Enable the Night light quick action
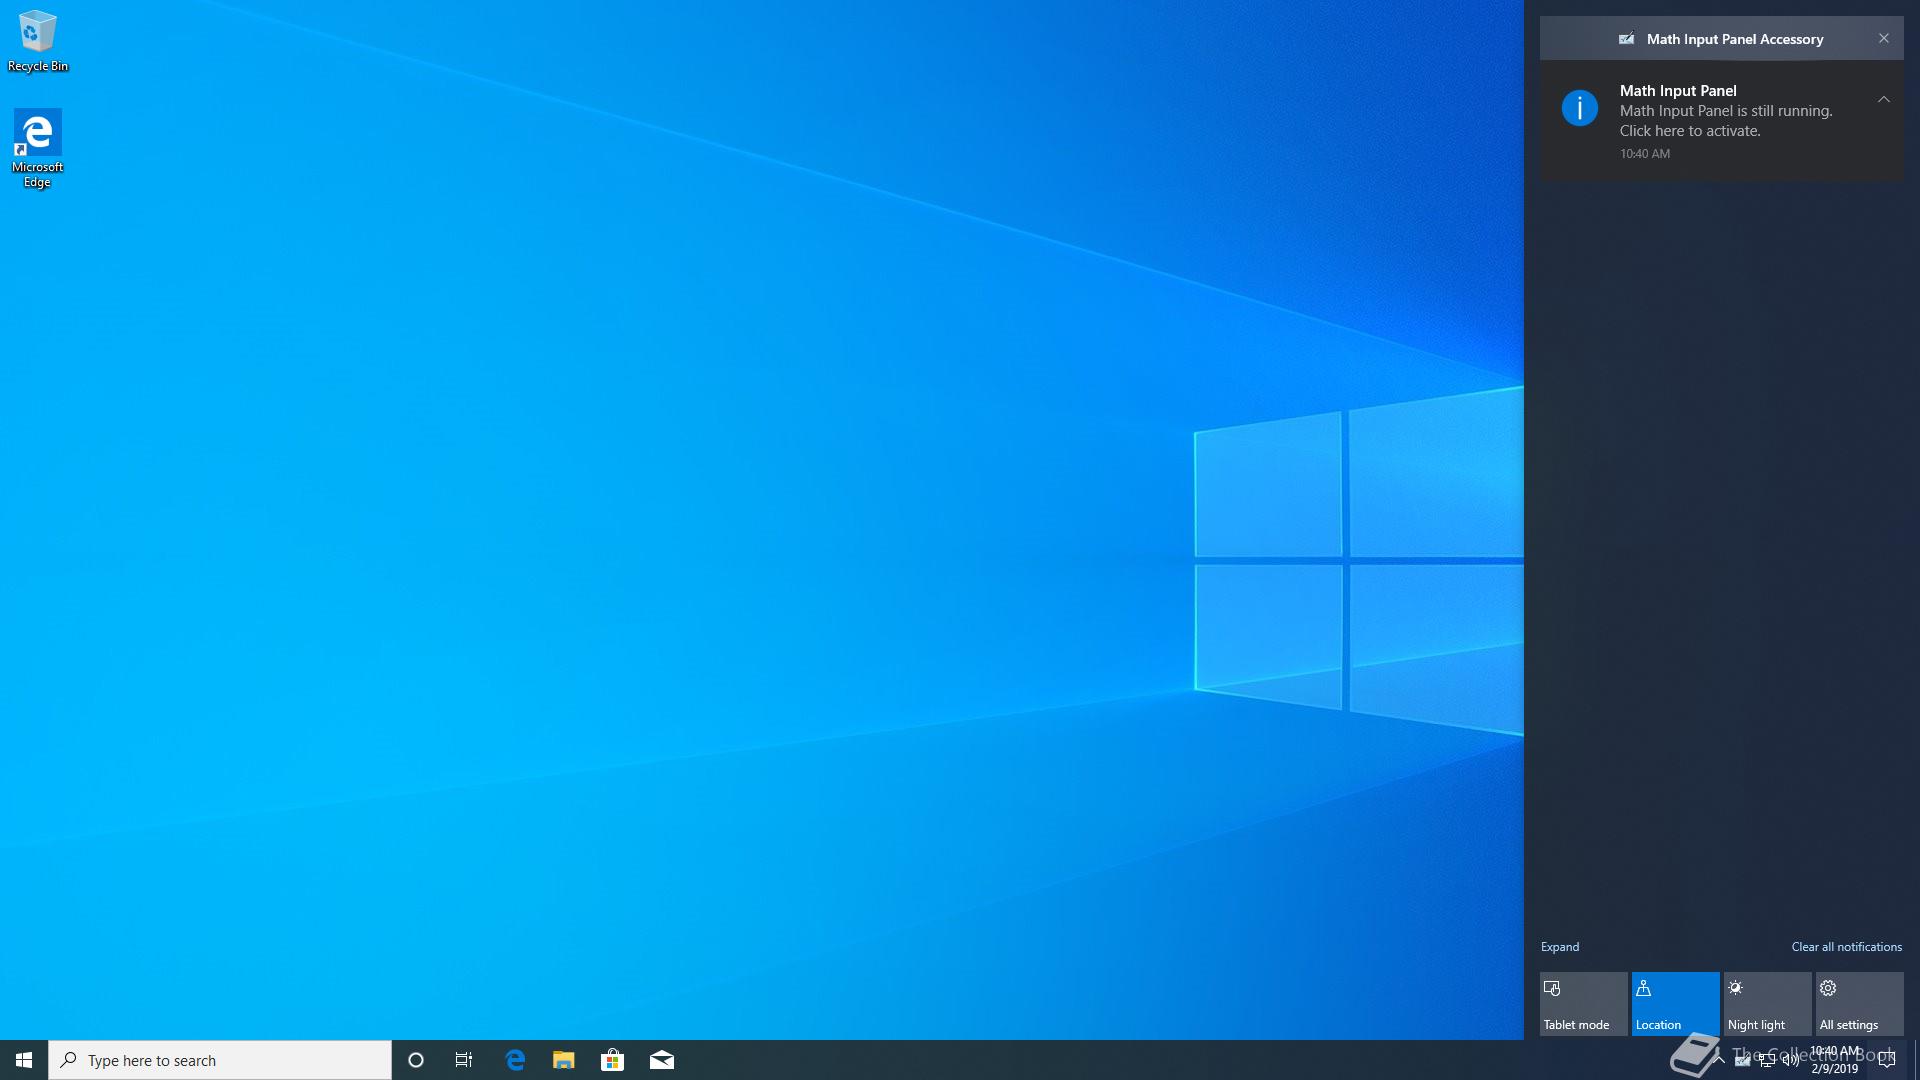This screenshot has width=1920, height=1080. tap(1767, 1004)
